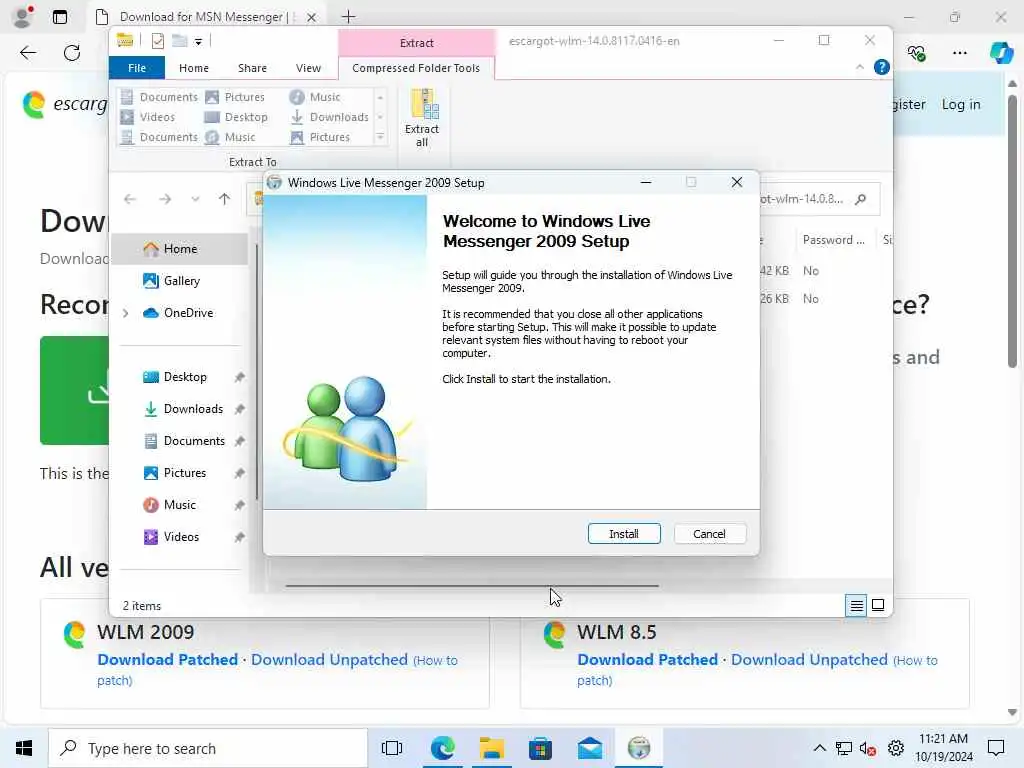This screenshot has height=768, width=1024.
Task: Open Microsoft Store from taskbar
Action: pyautogui.click(x=540, y=748)
